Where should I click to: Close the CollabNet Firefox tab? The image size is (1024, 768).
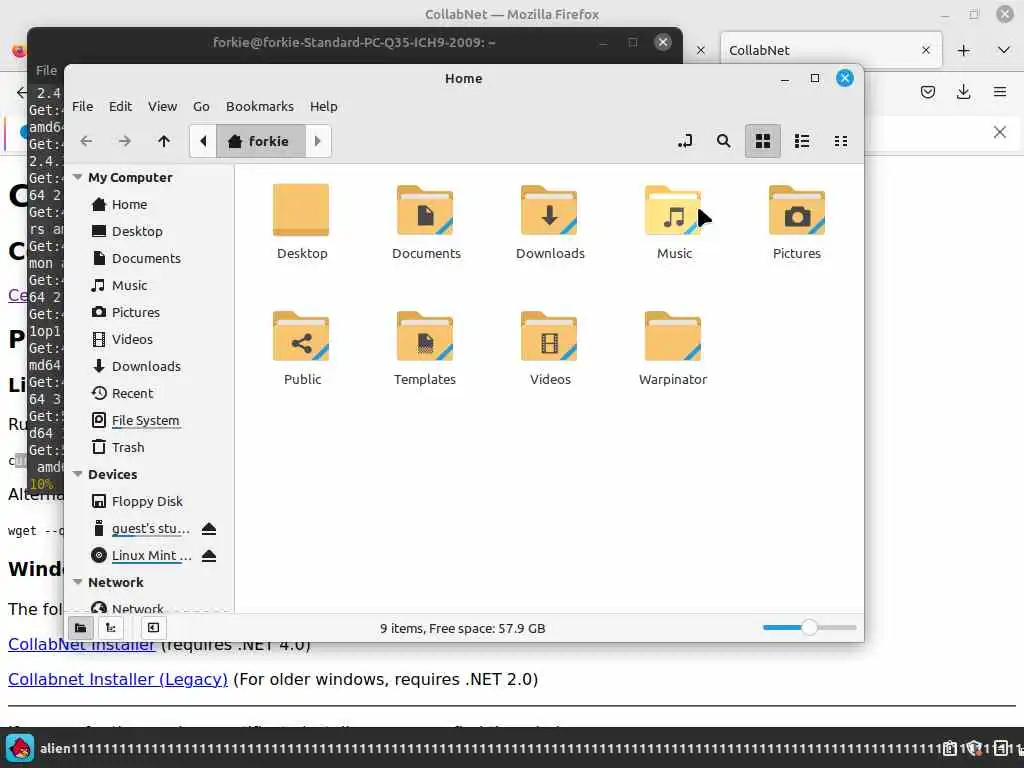926,50
